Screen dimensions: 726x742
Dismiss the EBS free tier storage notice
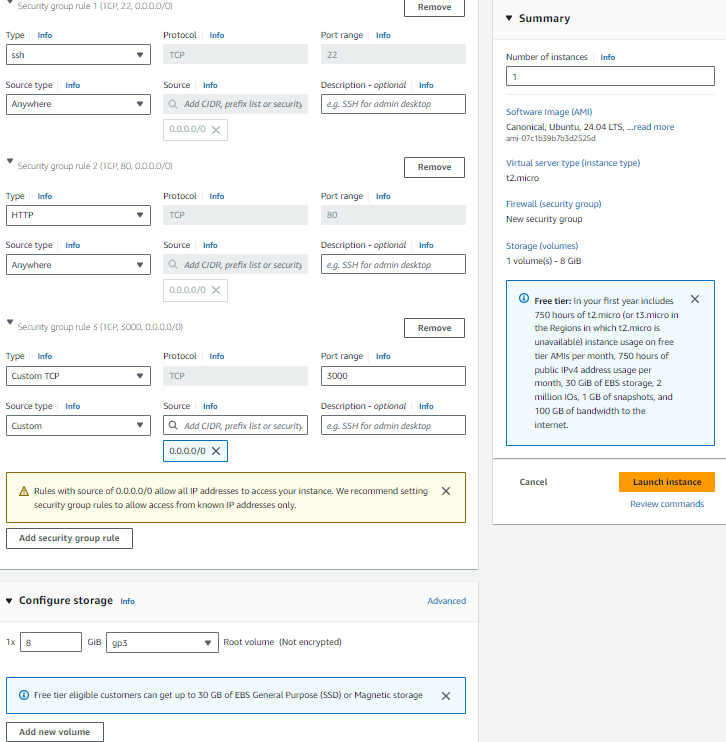446,696
